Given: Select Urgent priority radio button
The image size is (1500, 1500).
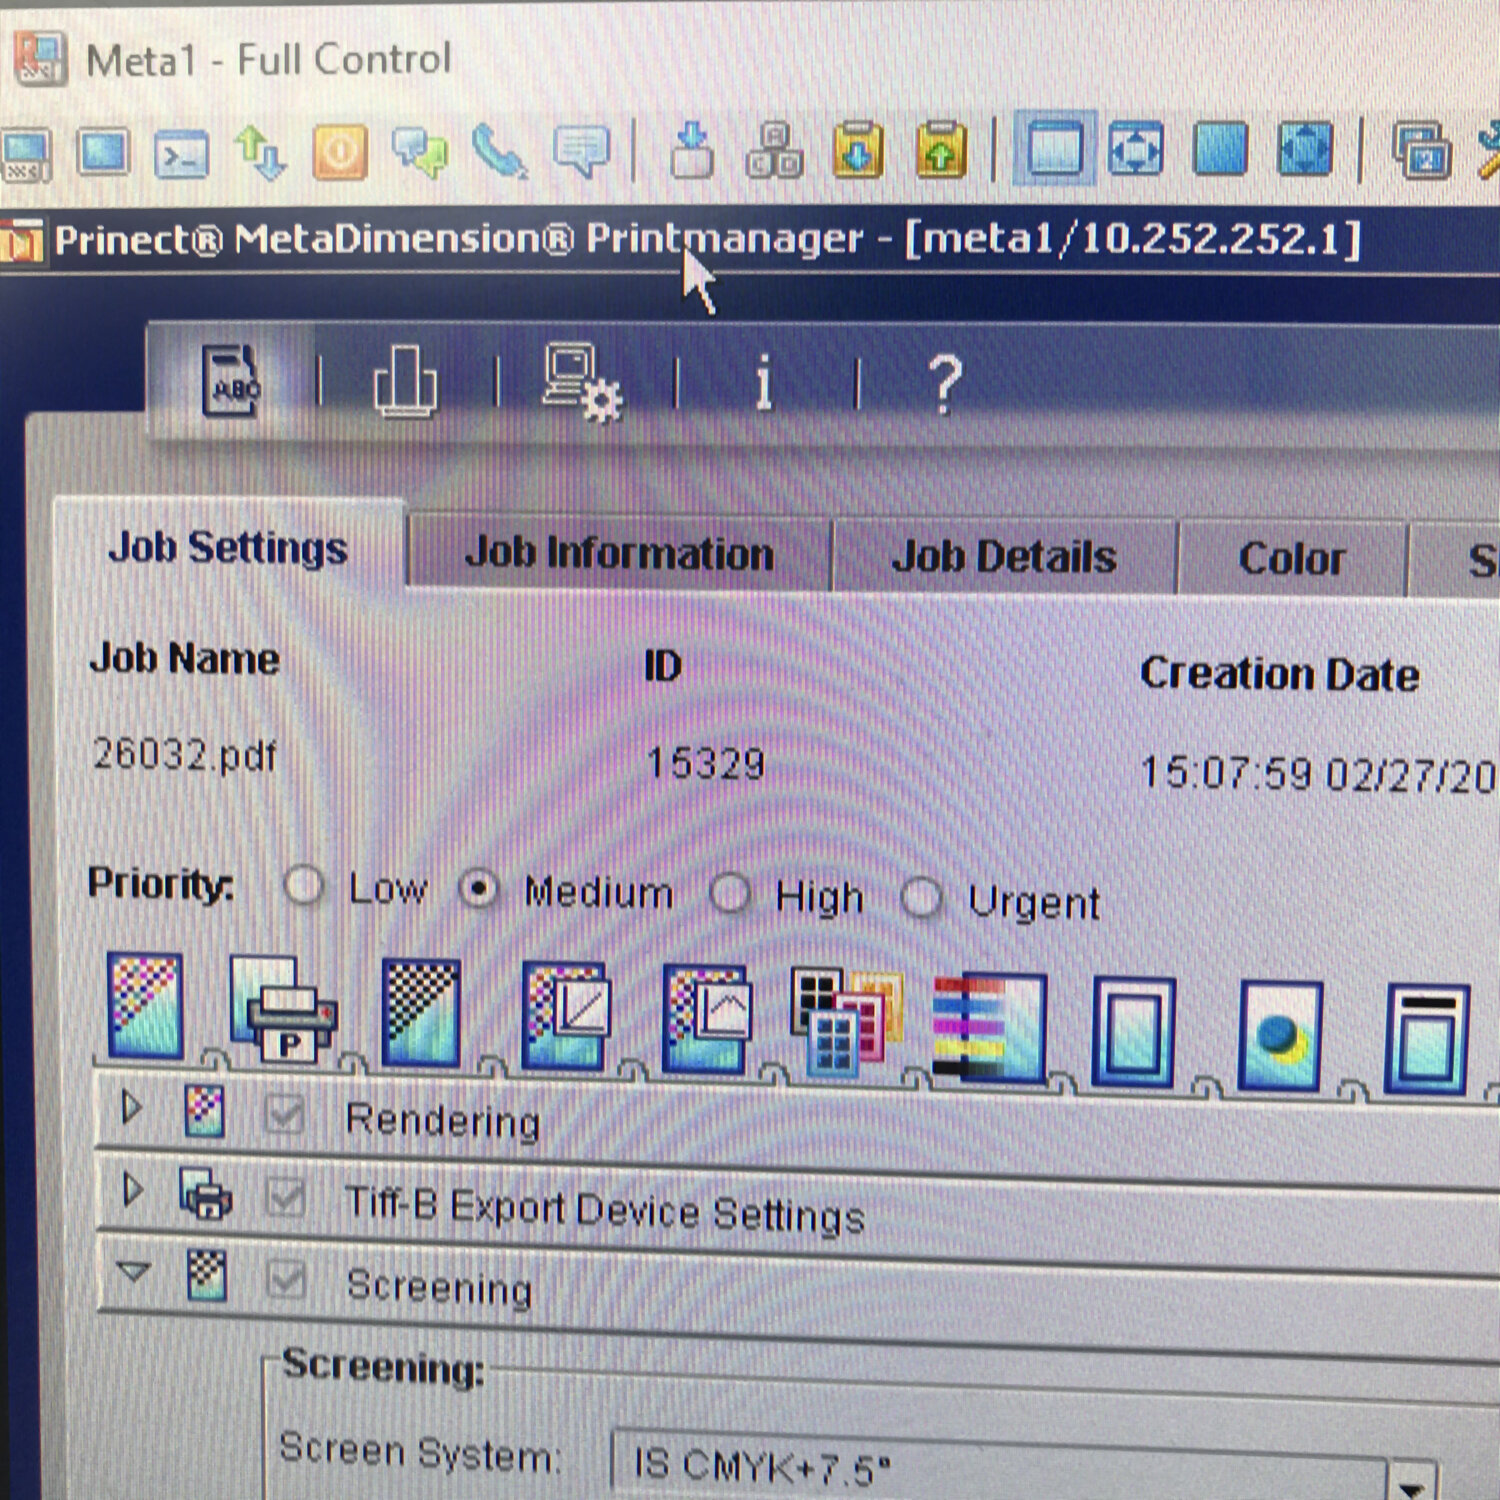Looking at the screenshot, I should (921, 897).
